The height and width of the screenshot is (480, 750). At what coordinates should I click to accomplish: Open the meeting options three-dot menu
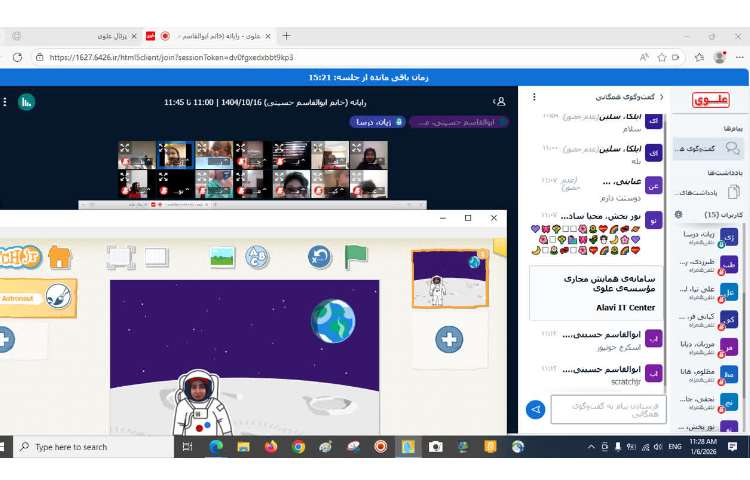5,102
